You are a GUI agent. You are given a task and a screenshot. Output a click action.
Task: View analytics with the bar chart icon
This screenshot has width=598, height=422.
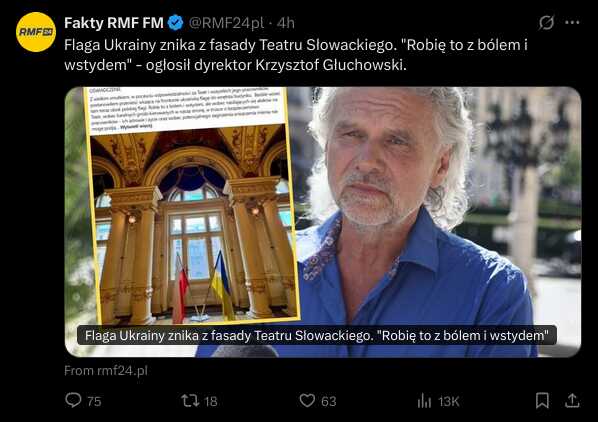point(424,401)
